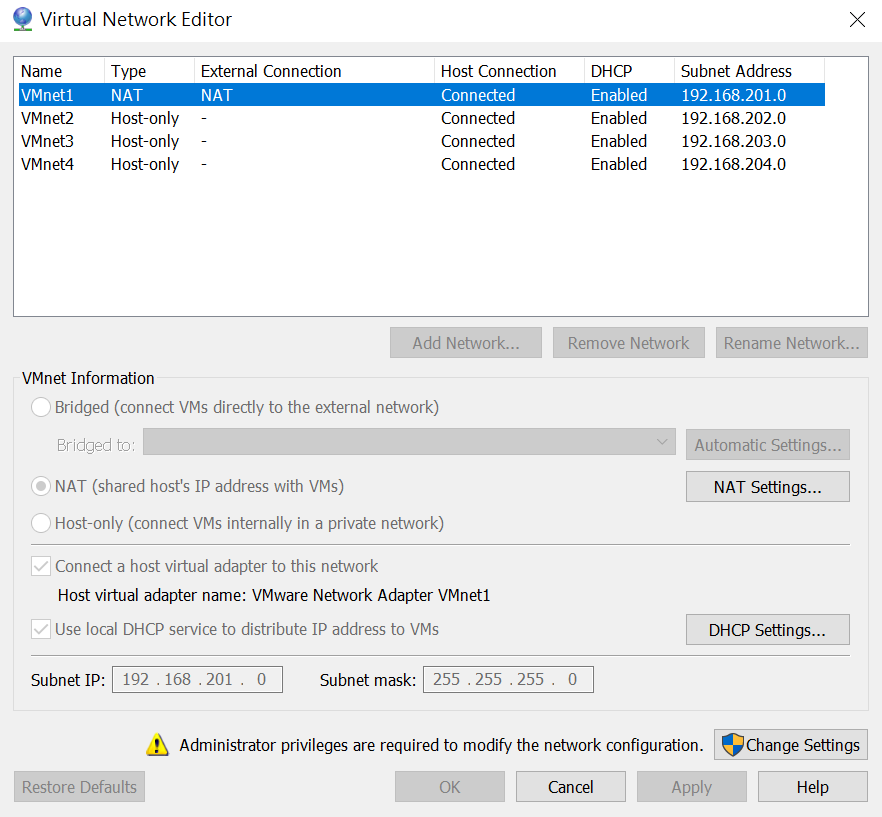Click Connected cell in VMnet3 row

pyautogui.click(x=478, y=141)
